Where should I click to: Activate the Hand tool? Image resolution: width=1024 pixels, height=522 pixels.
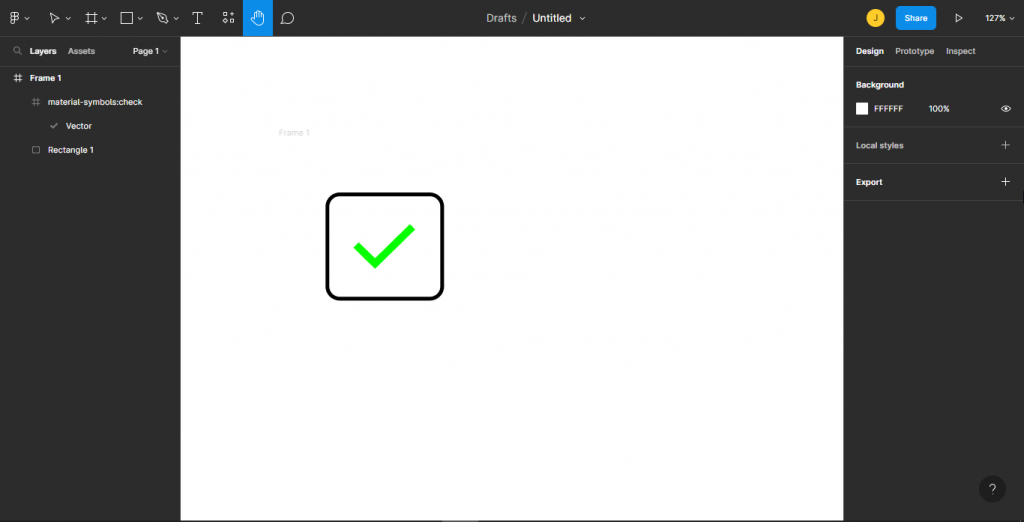point(258,18)
